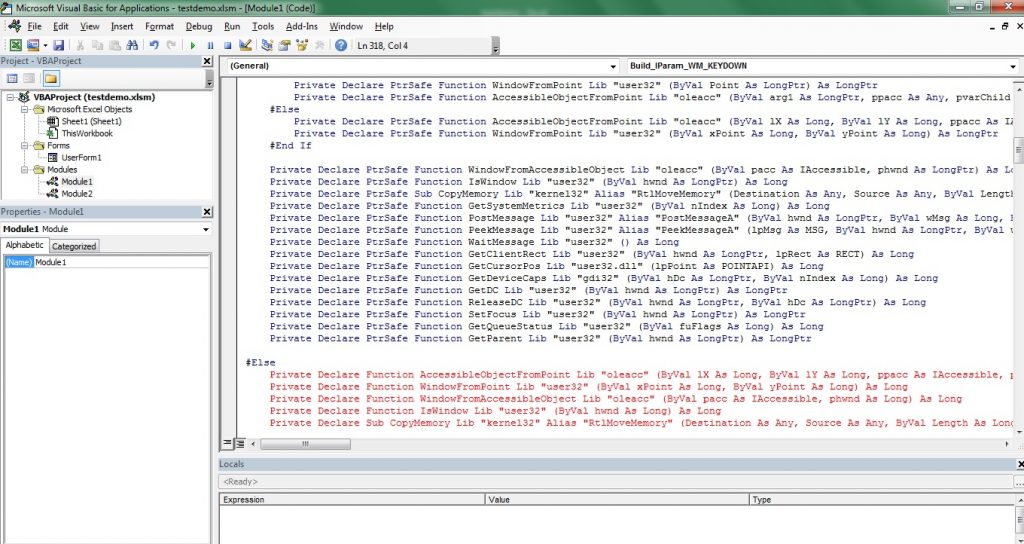Open the Add-Ins menu
The height and width of the screenshot is (544, 1024).
tap(302, 26)
